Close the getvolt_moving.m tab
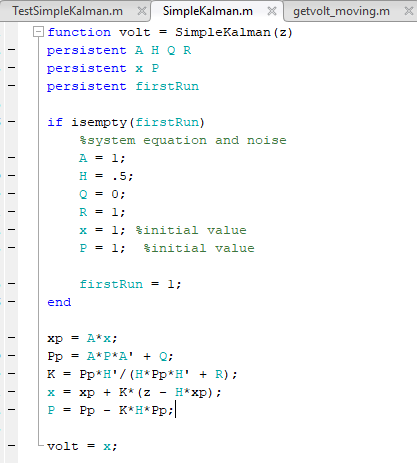Image resolution: width=417 pixels, height=463 pixels. (x=409, y=11)
